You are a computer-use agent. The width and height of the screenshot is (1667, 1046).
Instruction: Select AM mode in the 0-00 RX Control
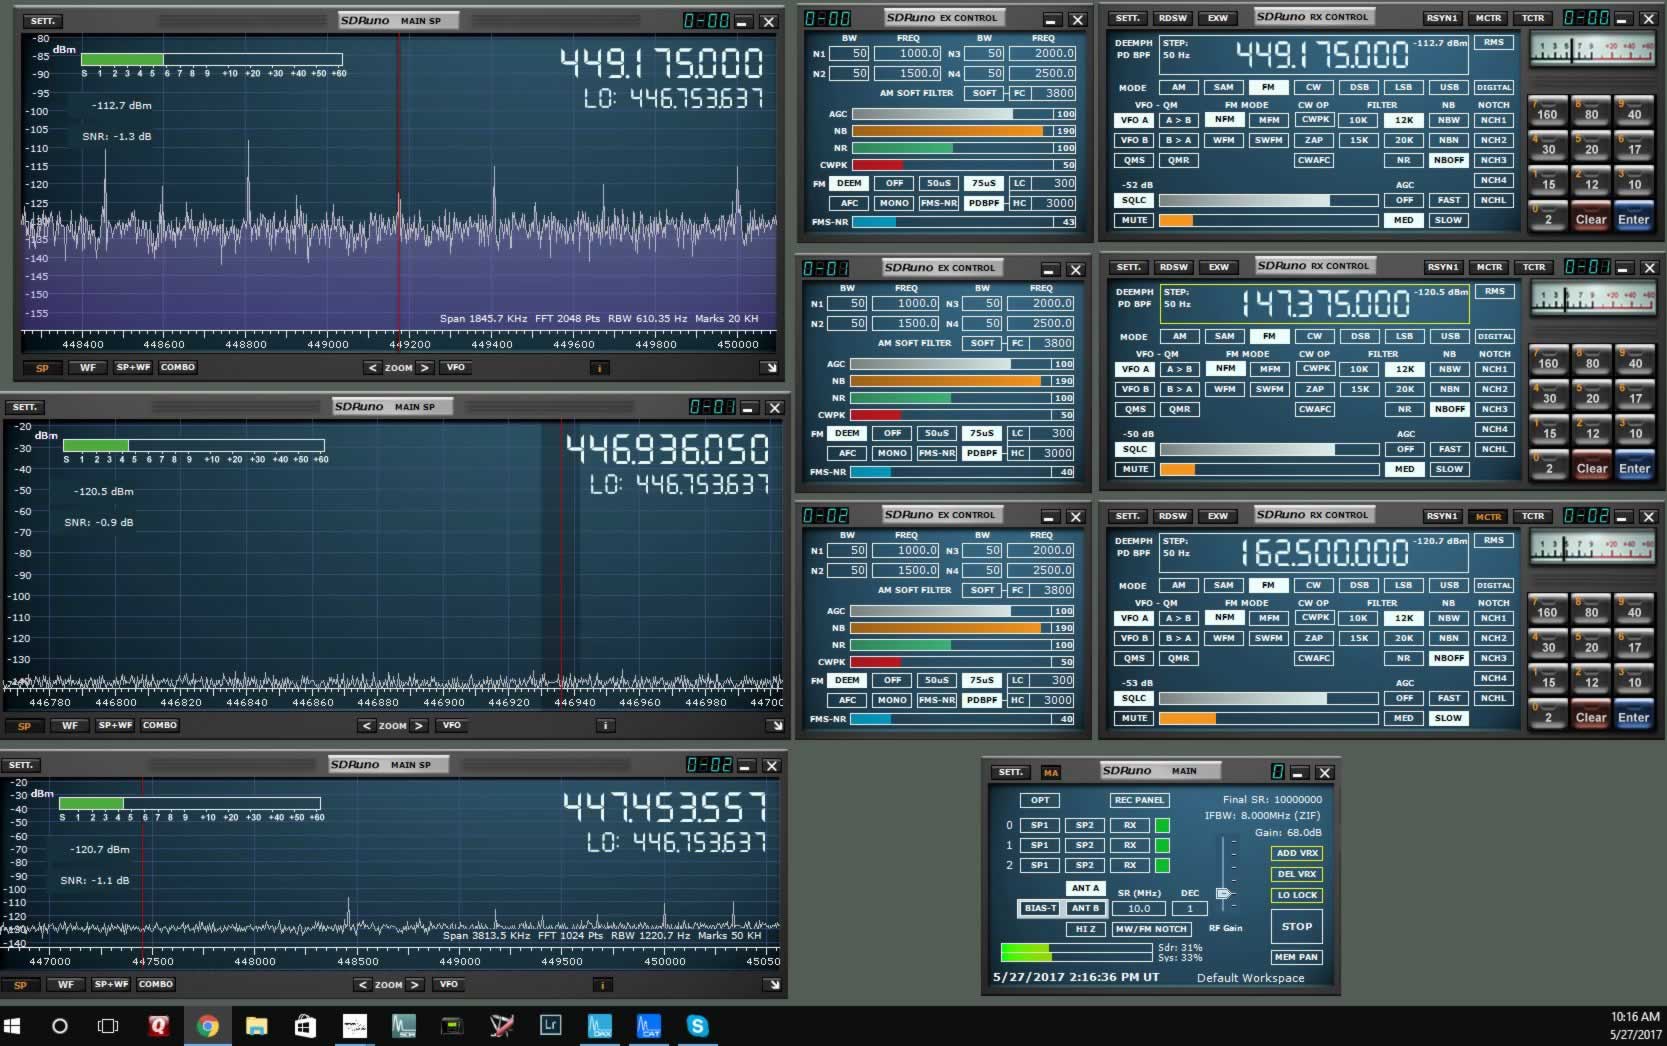tap(1179, 88)
